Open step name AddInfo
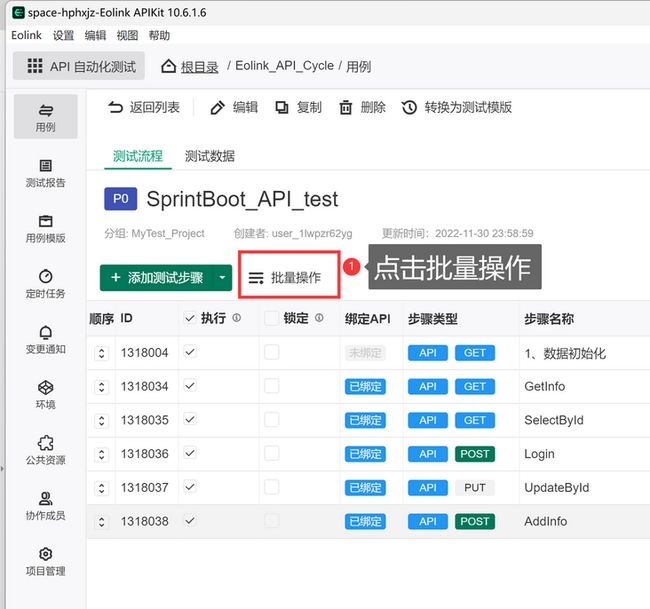Screen dimensions: 650x609 pos(546,521)
